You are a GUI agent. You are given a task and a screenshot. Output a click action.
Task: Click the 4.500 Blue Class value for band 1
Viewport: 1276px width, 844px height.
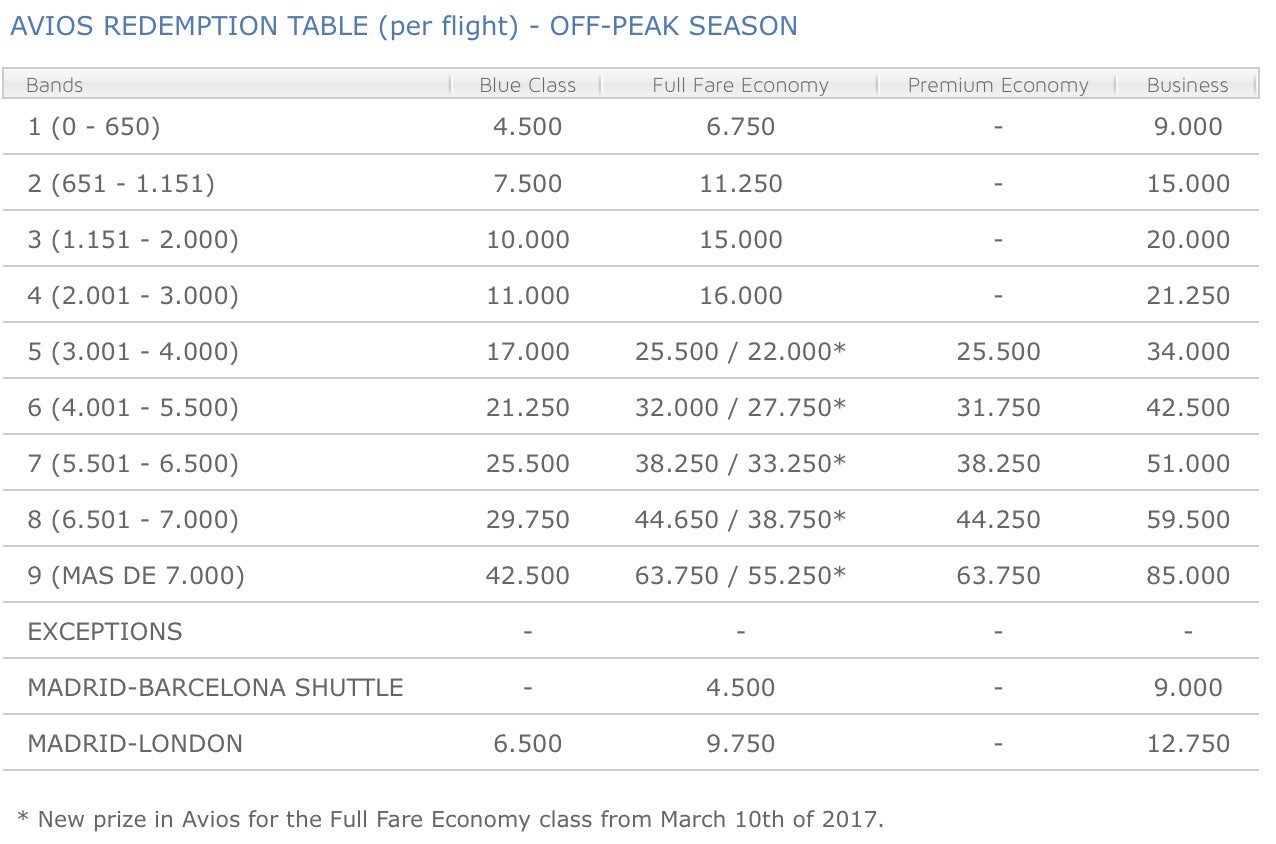pyautogui.click(x=527, y=127)
